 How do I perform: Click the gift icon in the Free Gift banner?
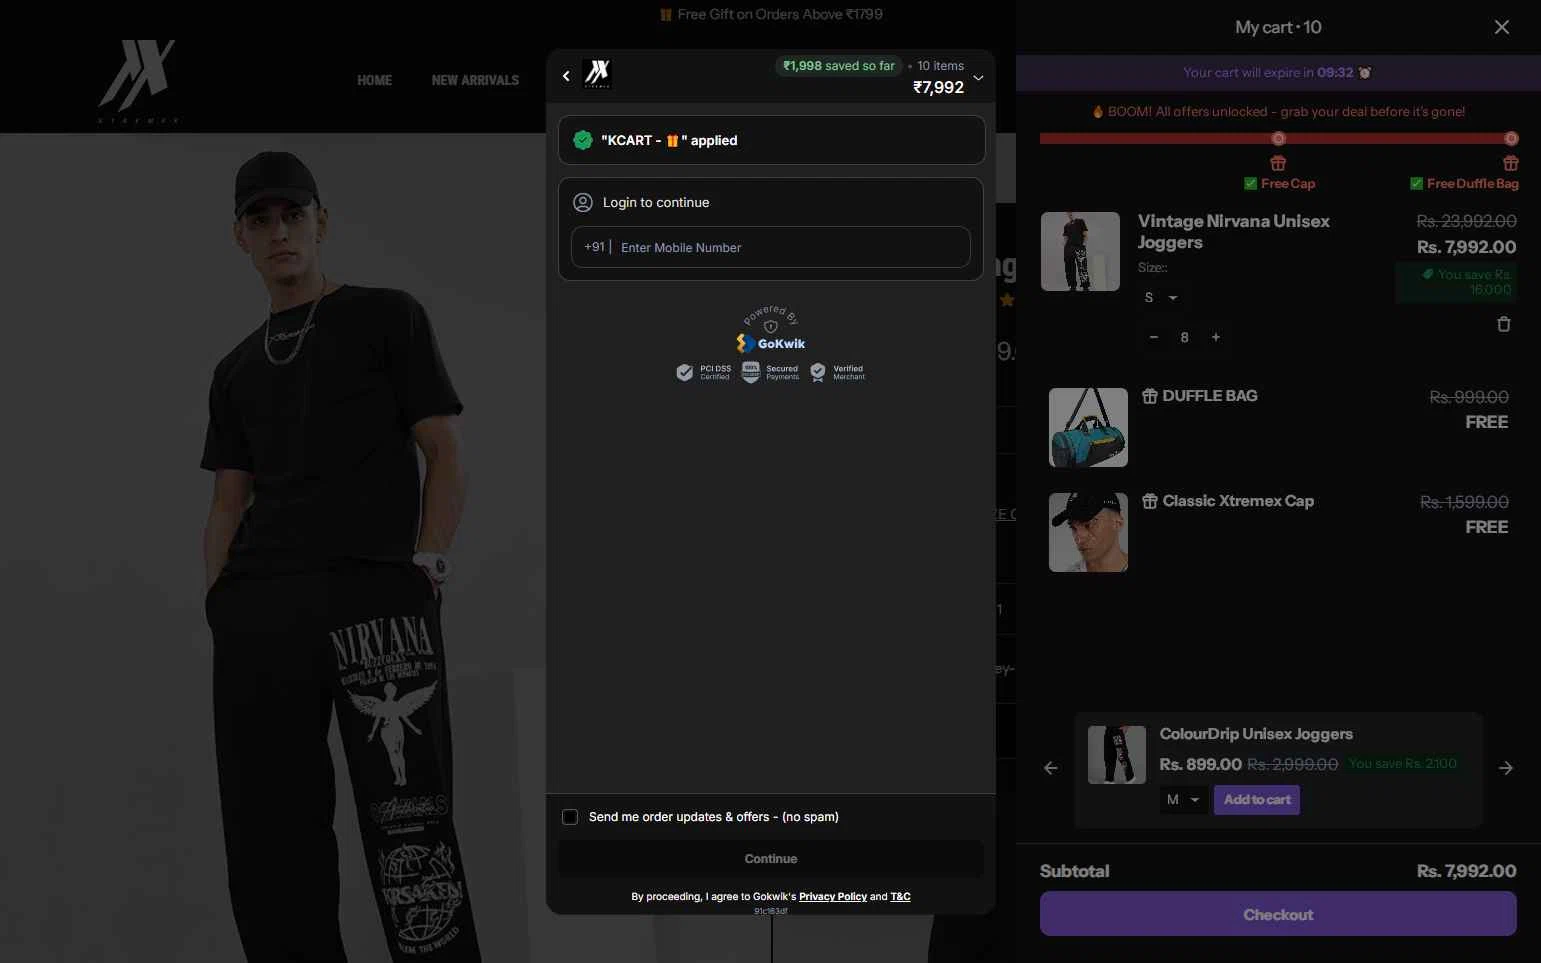pyautogui.click(x=666, y=15)
